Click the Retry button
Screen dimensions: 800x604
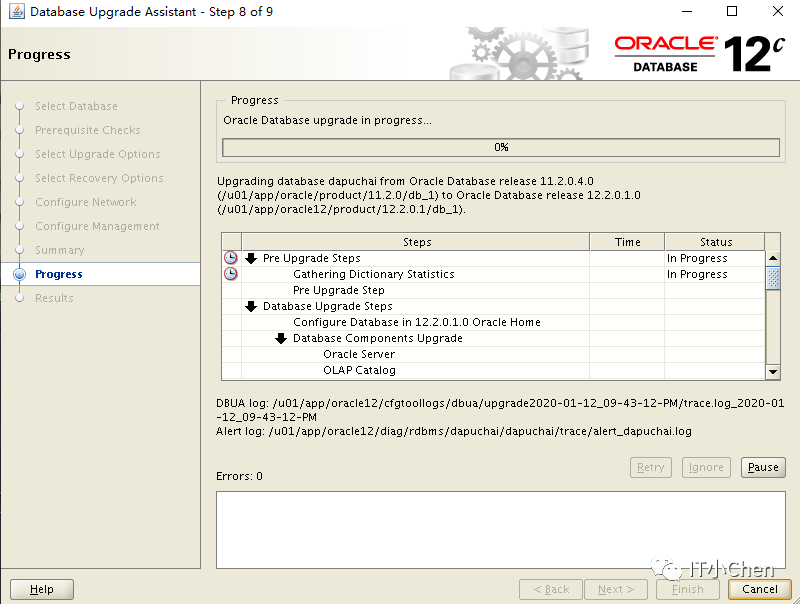(651, 467)
